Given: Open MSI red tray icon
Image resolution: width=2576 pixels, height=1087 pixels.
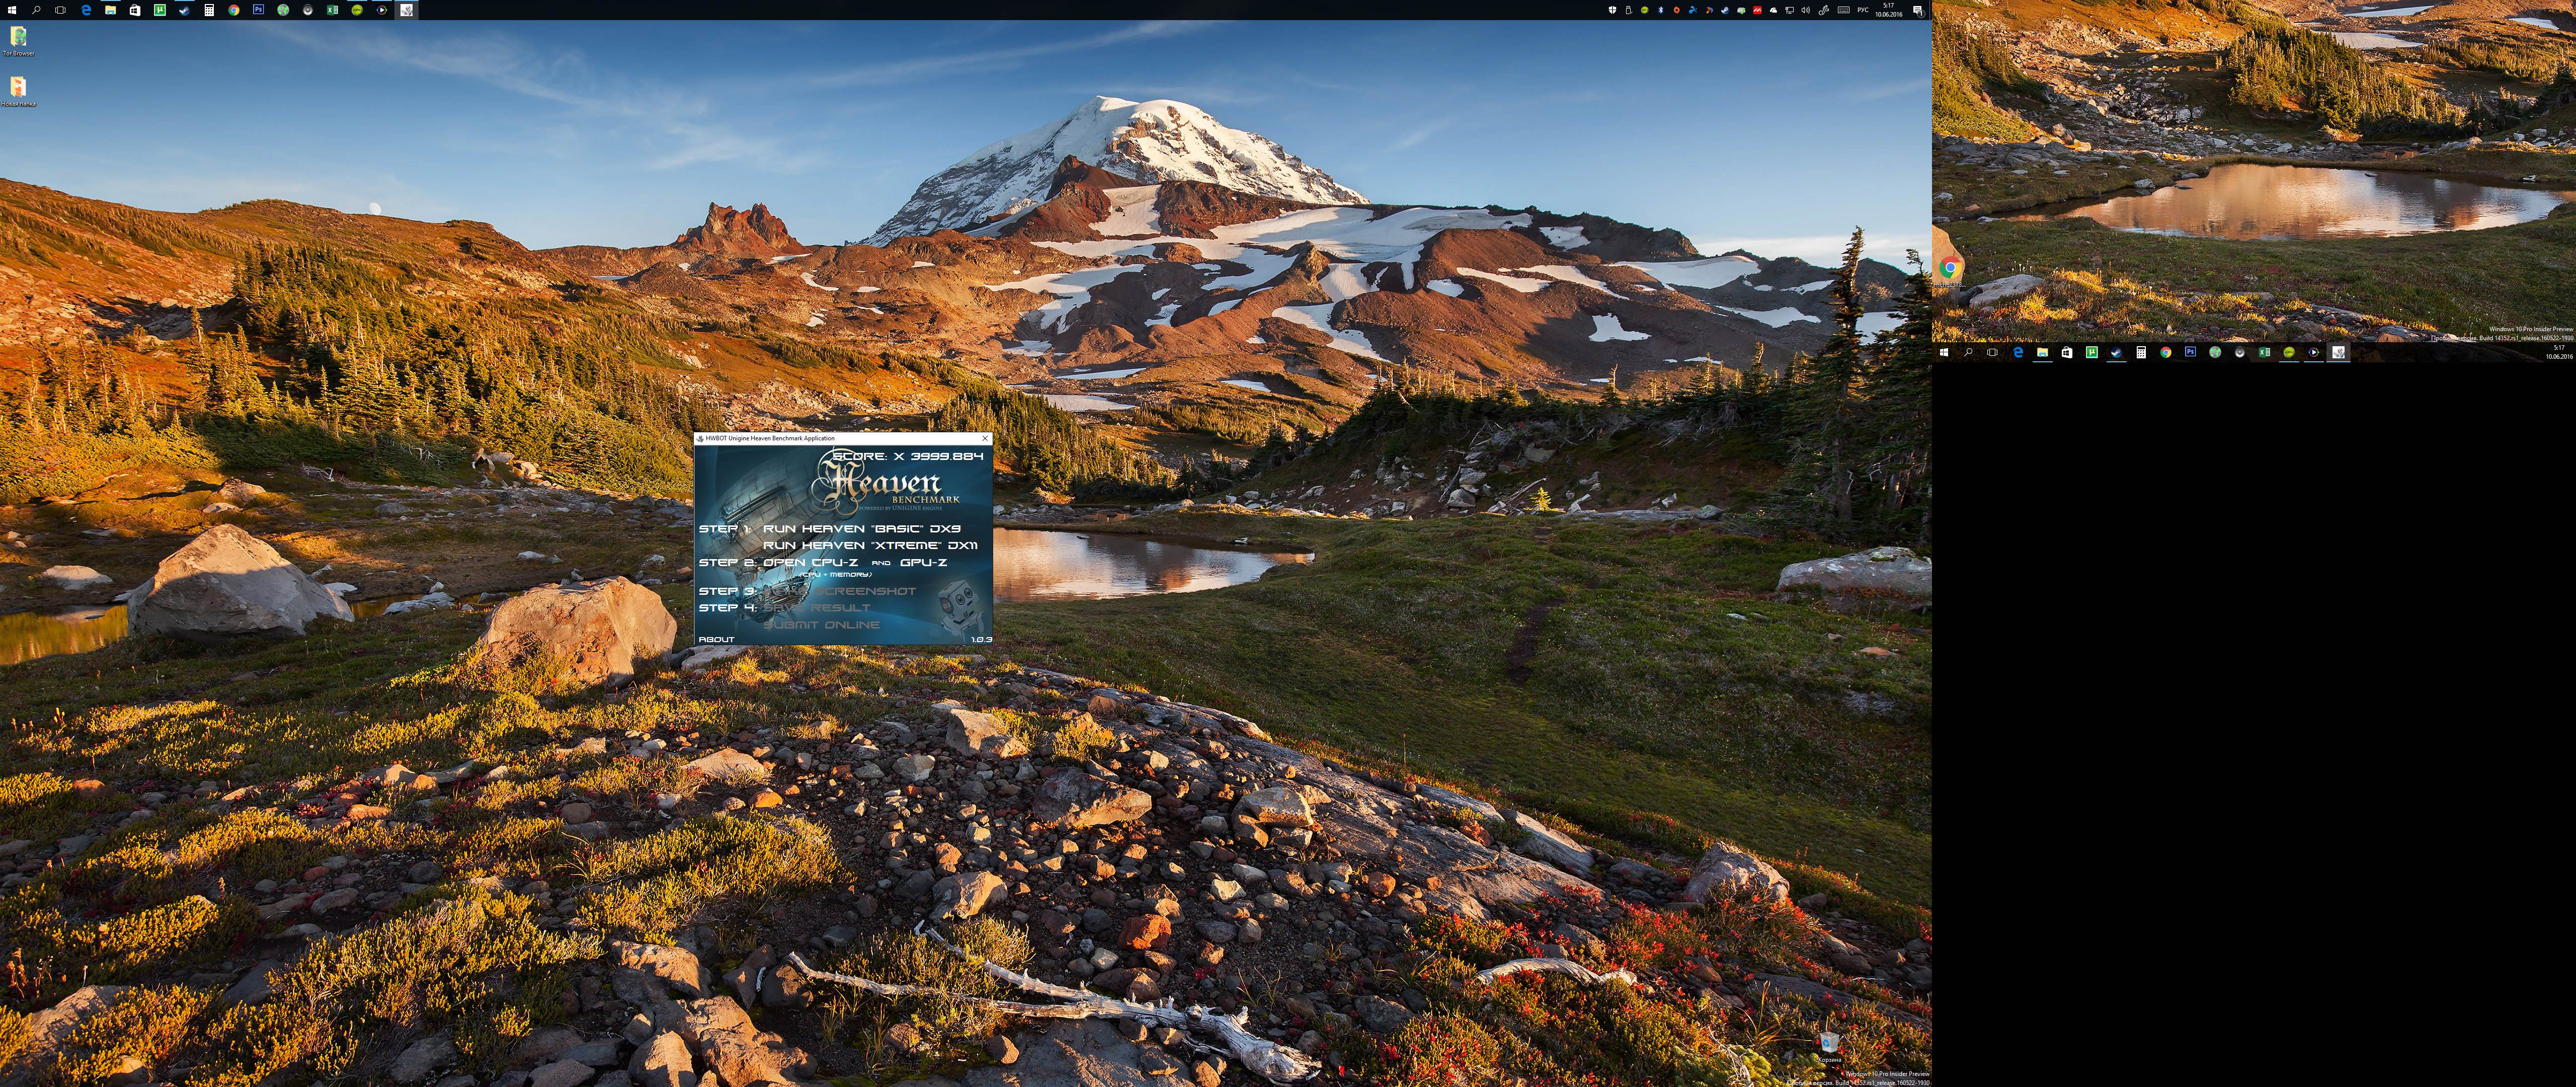Looking at the screenshot, I should point(1757,10).
